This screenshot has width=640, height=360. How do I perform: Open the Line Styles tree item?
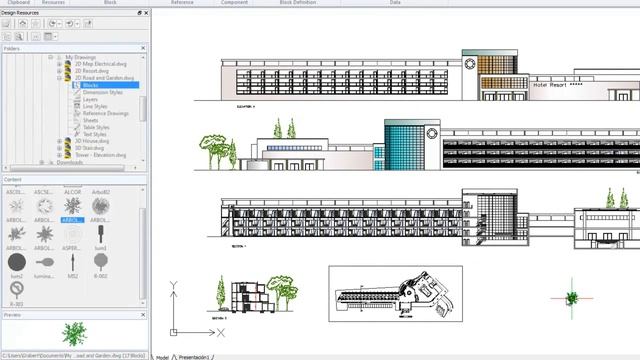(95, 106)
